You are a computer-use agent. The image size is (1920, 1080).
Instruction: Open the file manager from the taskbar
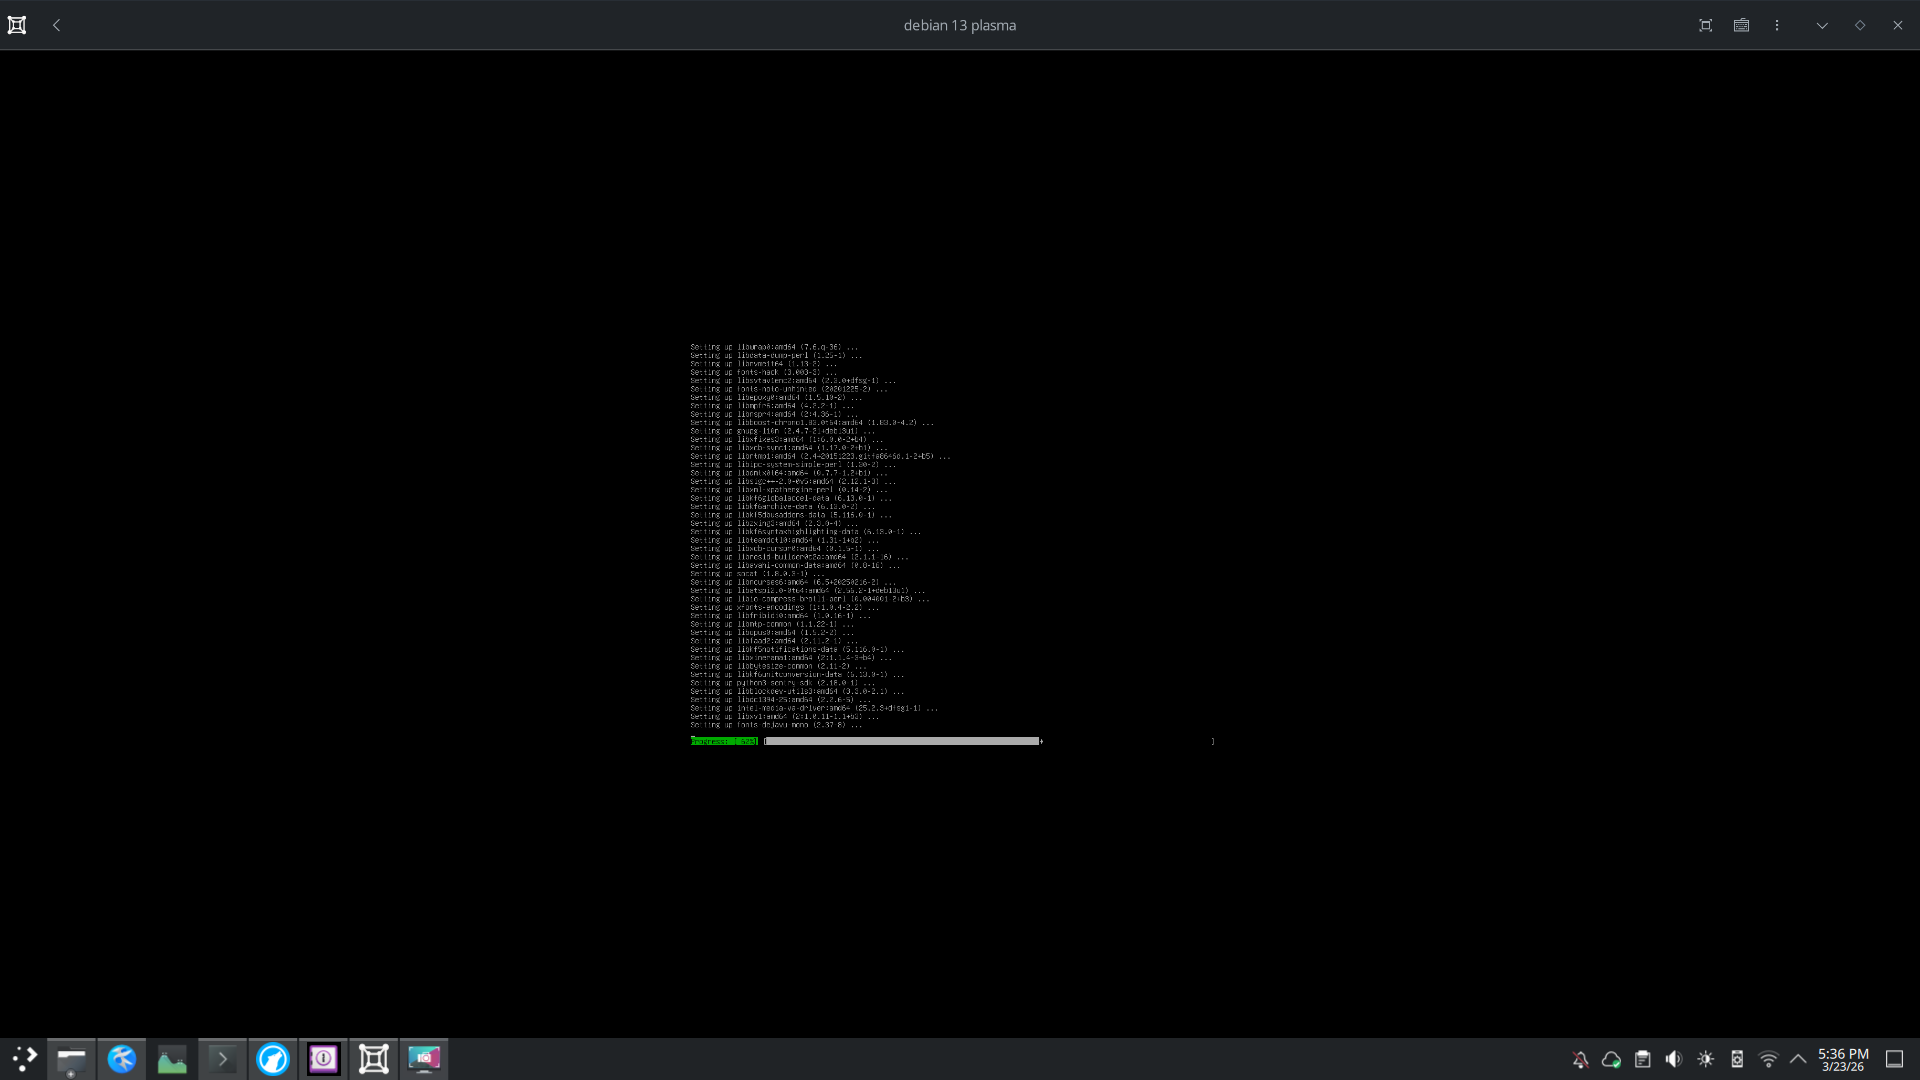pos(71,1058)
